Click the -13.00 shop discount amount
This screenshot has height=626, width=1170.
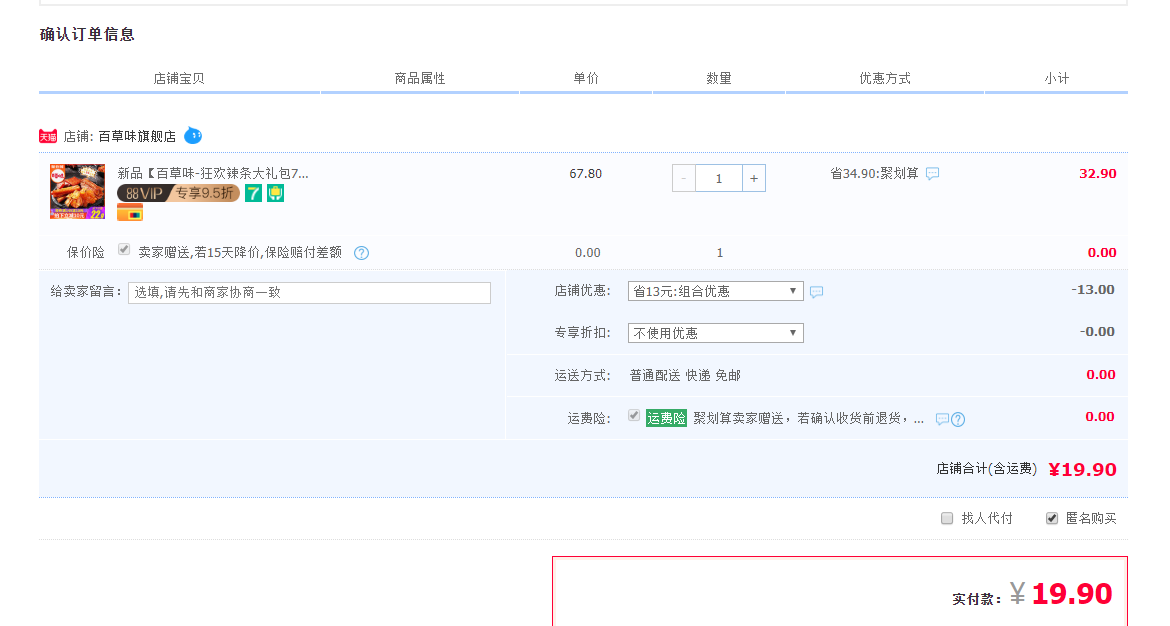(1092, 289)
